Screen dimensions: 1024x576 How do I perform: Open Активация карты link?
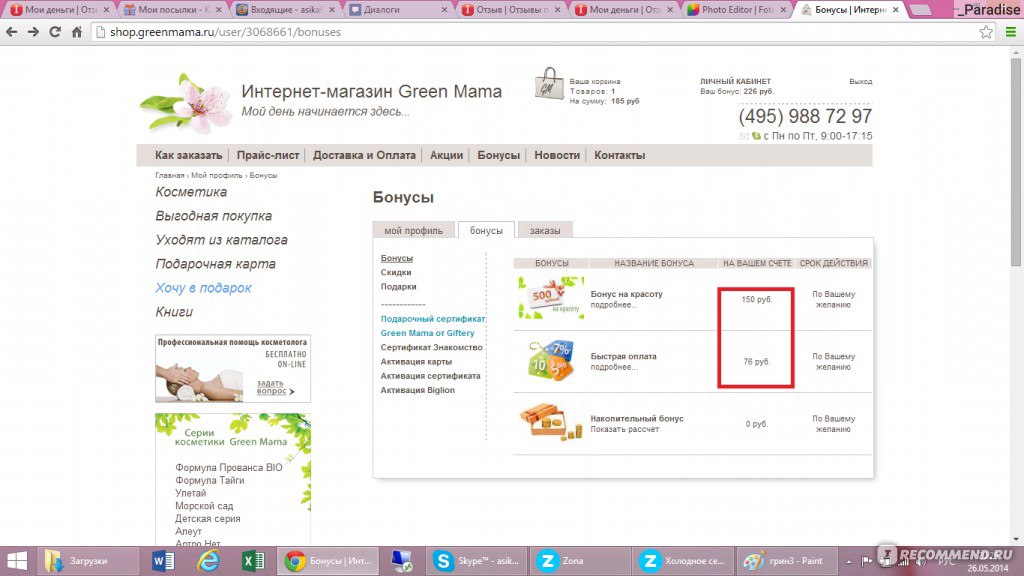pyautogui.click(x=416, y=362)
